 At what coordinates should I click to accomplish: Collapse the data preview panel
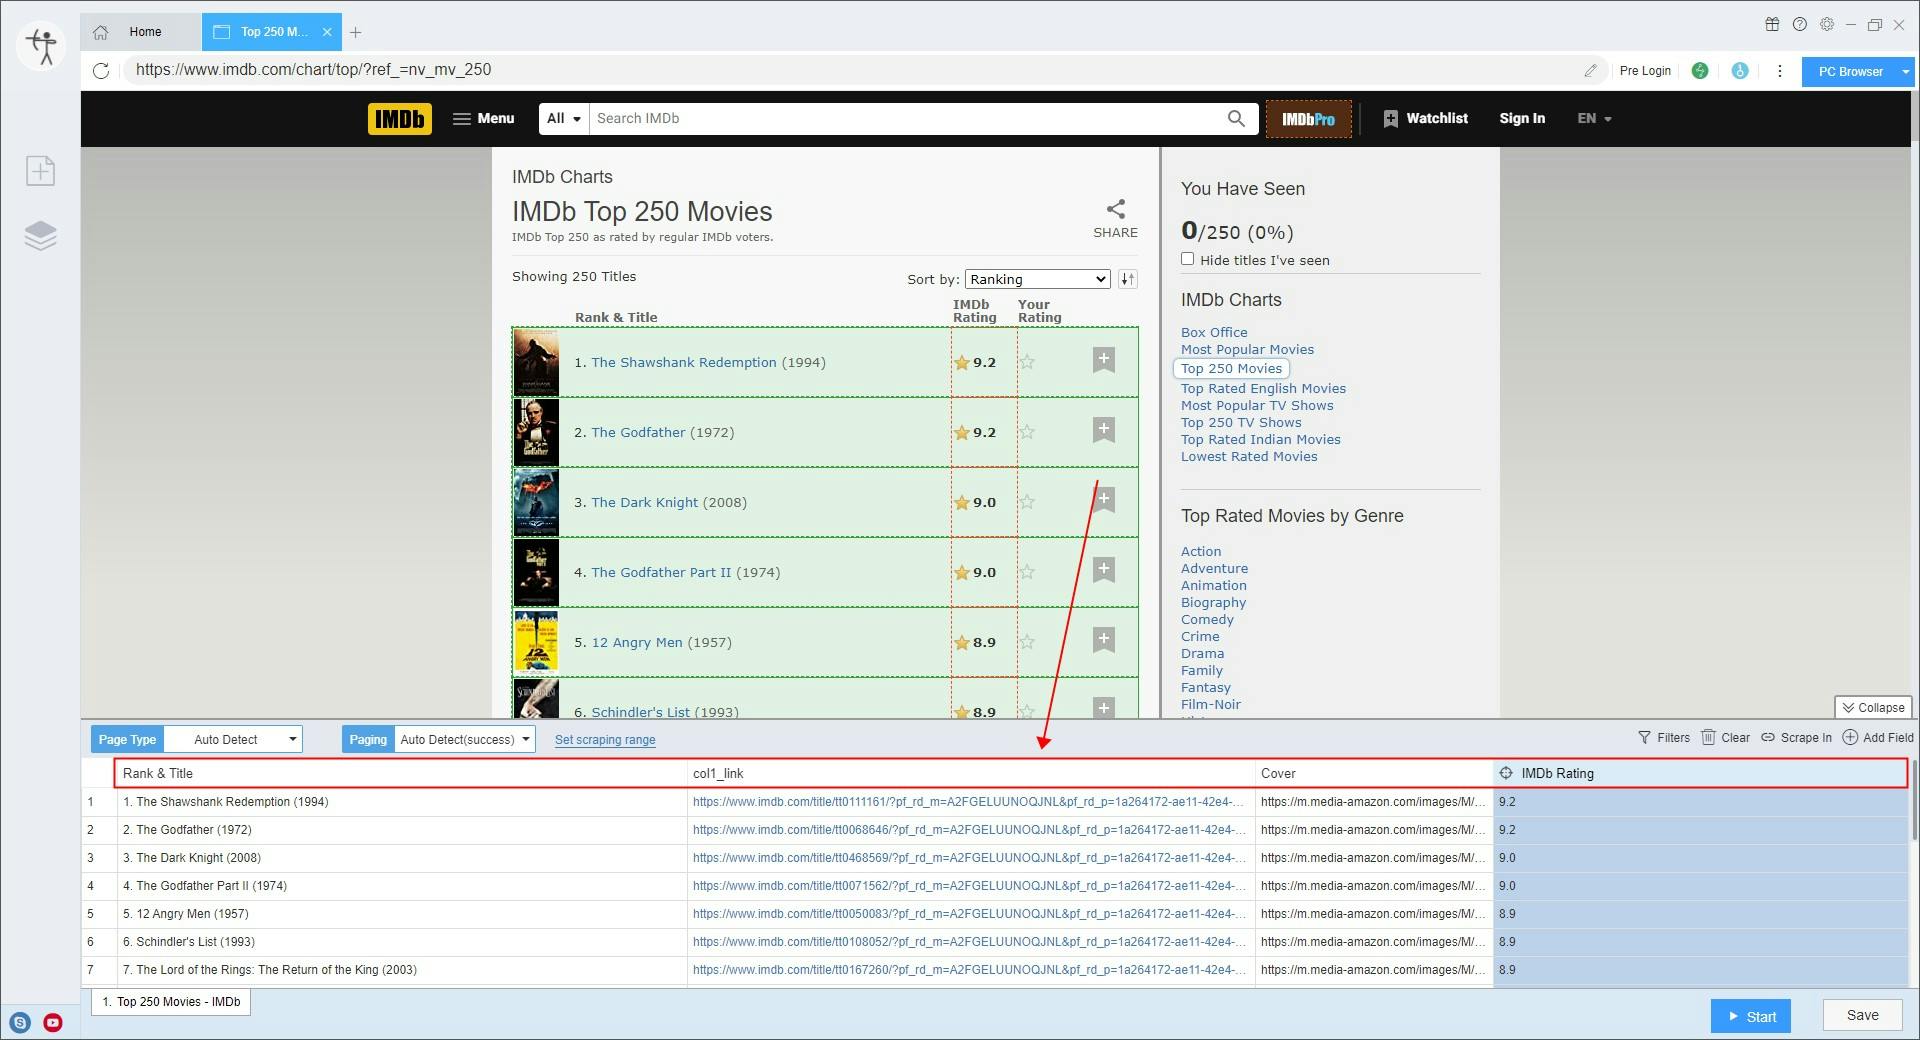(1873, 707)
